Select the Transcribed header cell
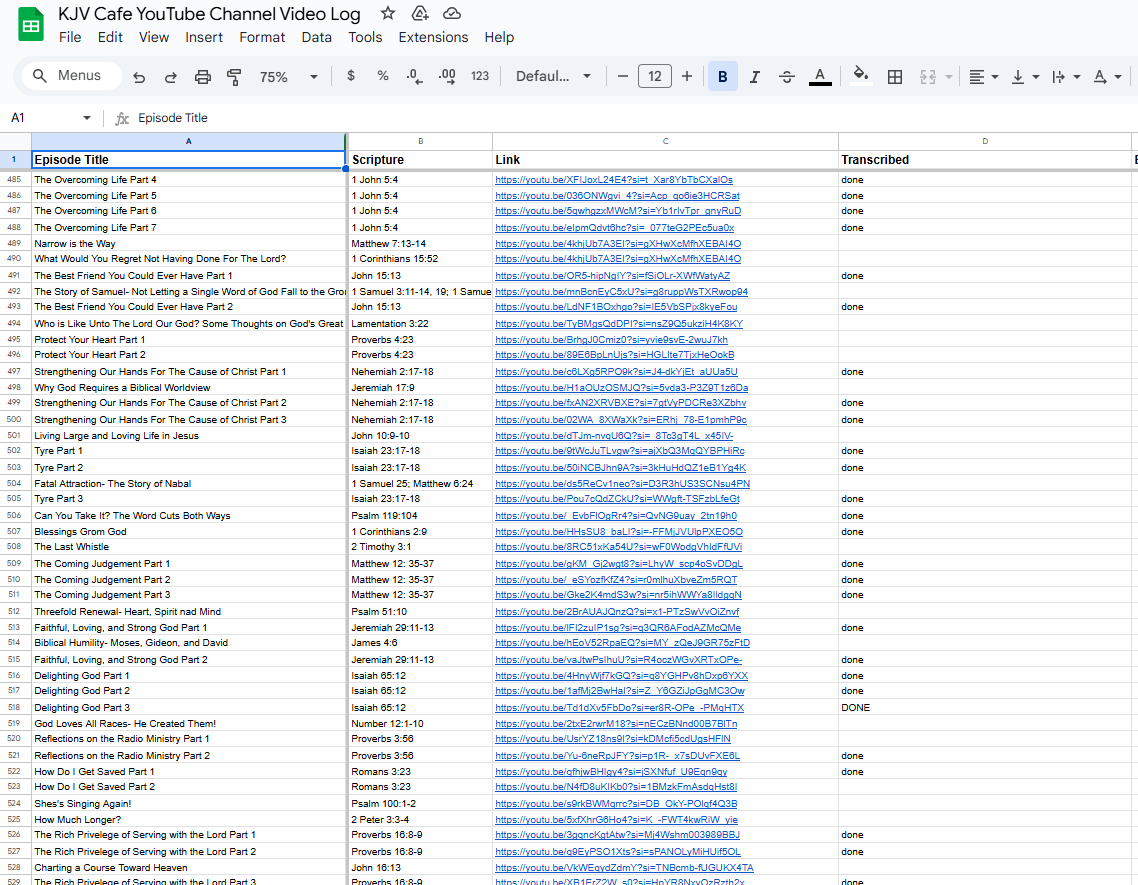Viewport: 1138px width, 885px height. click(985, 160)
